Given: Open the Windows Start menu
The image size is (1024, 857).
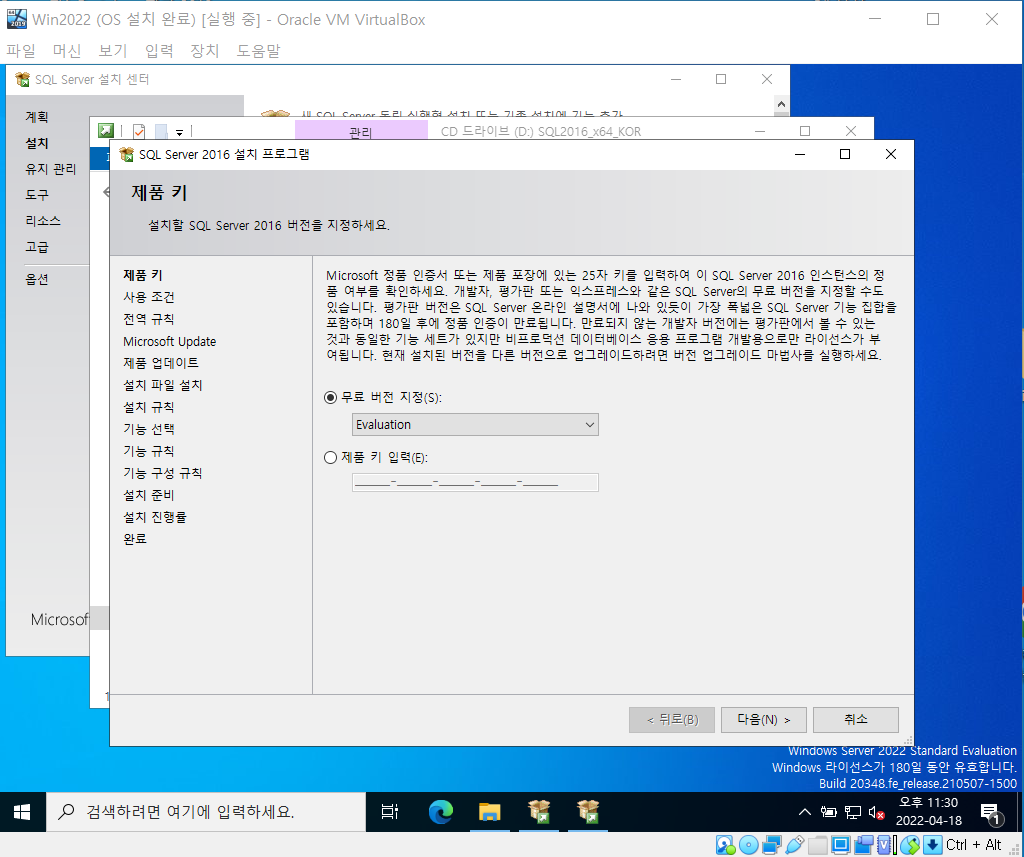Looking at the screenshot, I should click(22, 812).
